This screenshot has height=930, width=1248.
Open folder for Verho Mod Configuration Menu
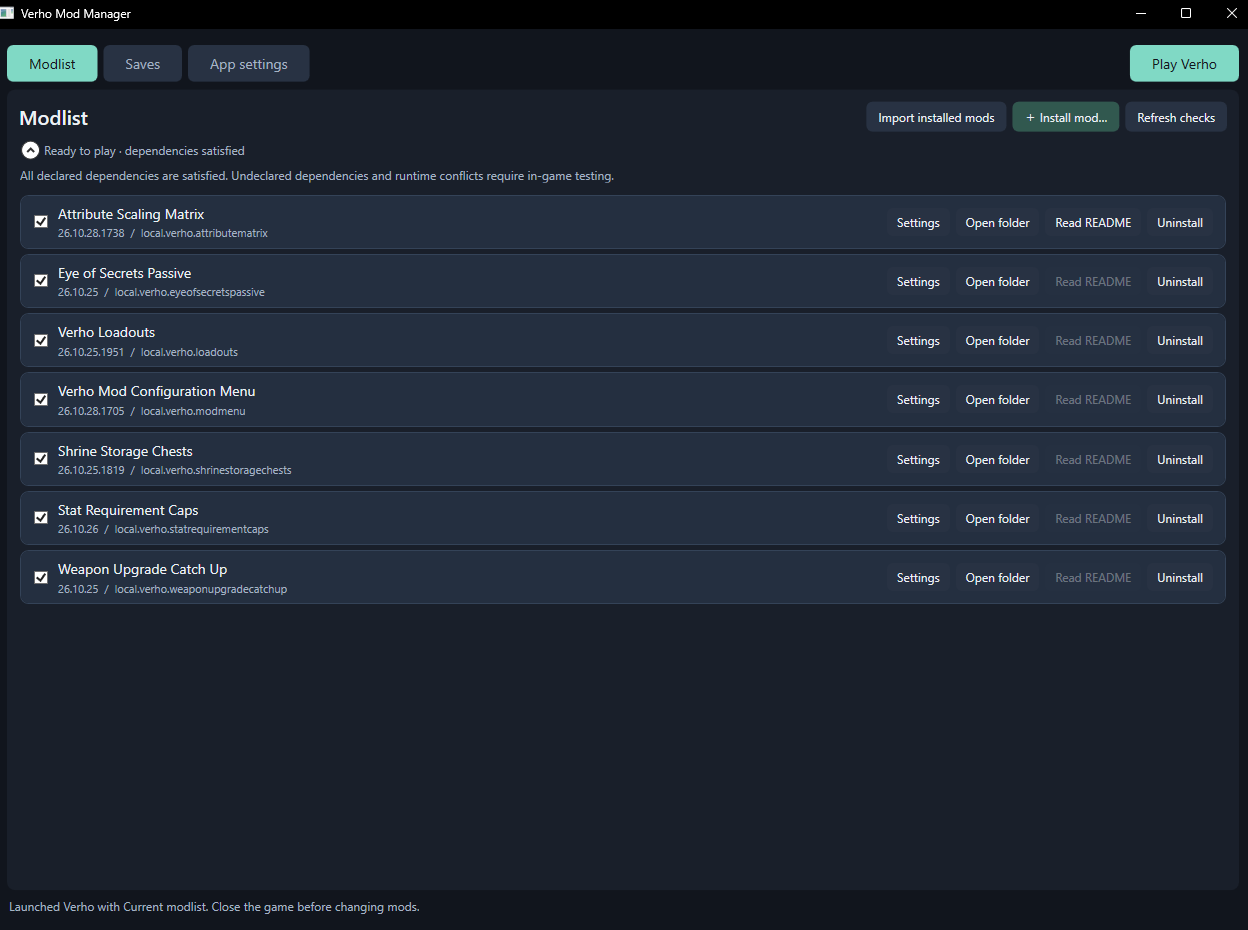pyautogui.click(x=997, y=400)
